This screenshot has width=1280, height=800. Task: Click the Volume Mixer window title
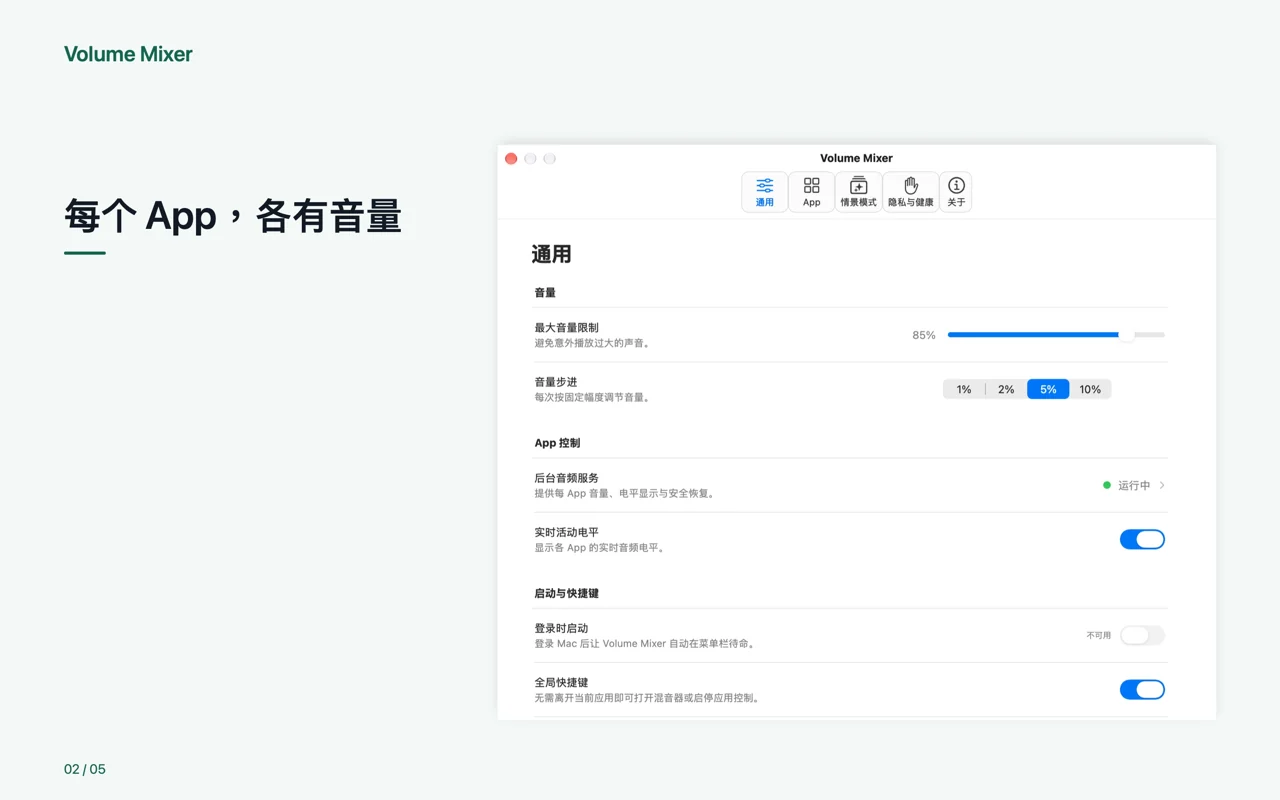856,158
